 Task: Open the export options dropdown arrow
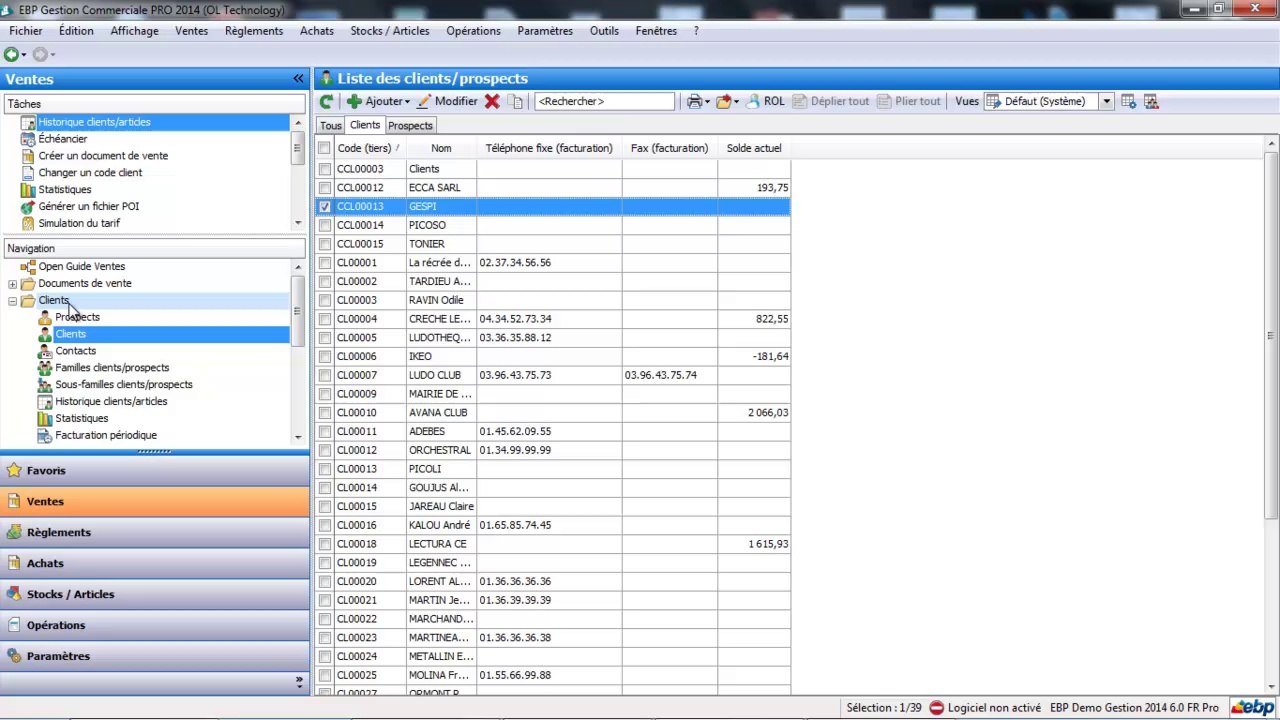pos(737,102)
